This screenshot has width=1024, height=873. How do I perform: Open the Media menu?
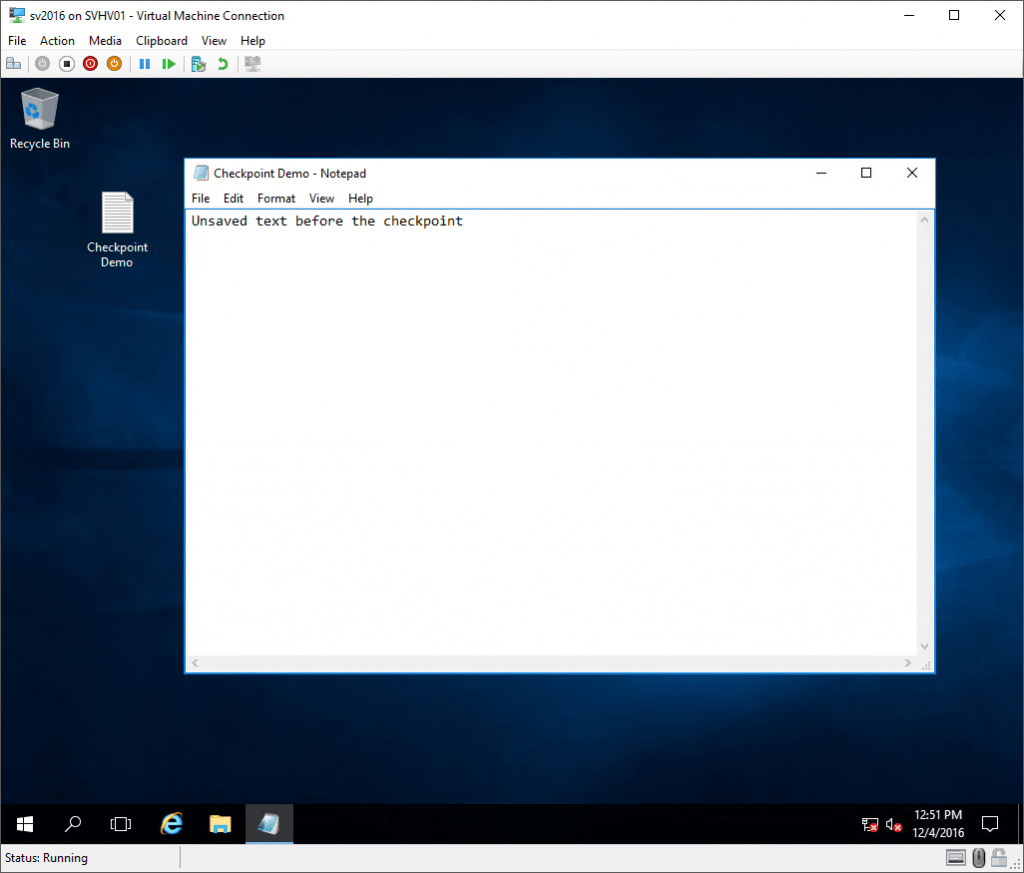tap(105, 40)
